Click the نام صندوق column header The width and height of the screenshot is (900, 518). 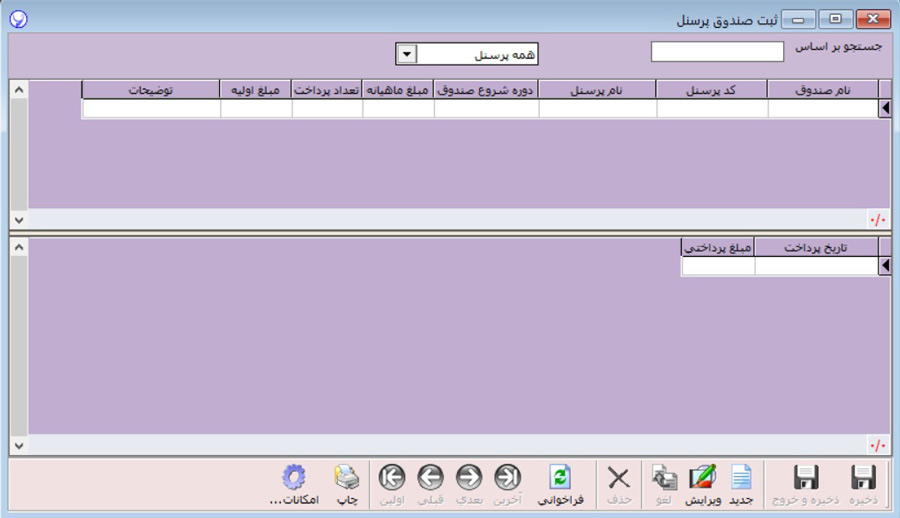(822, 90)
